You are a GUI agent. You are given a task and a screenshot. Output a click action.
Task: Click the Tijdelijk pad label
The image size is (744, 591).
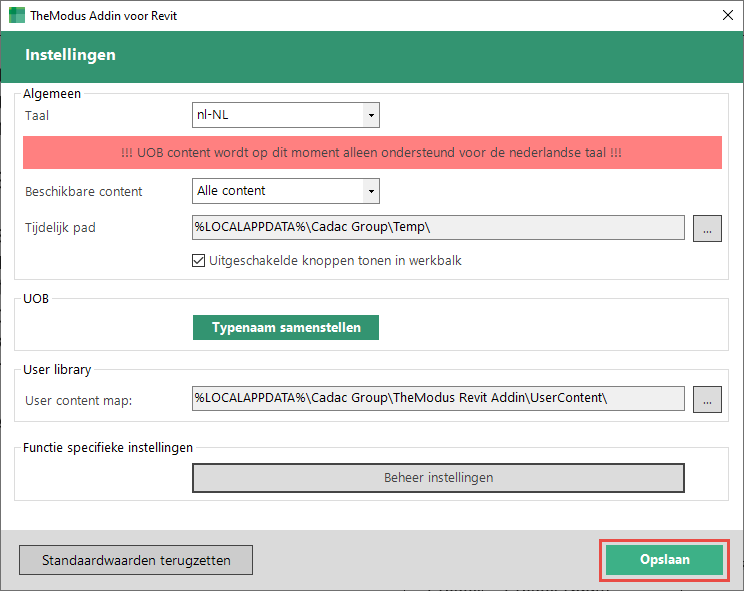[x=60, y=228]
